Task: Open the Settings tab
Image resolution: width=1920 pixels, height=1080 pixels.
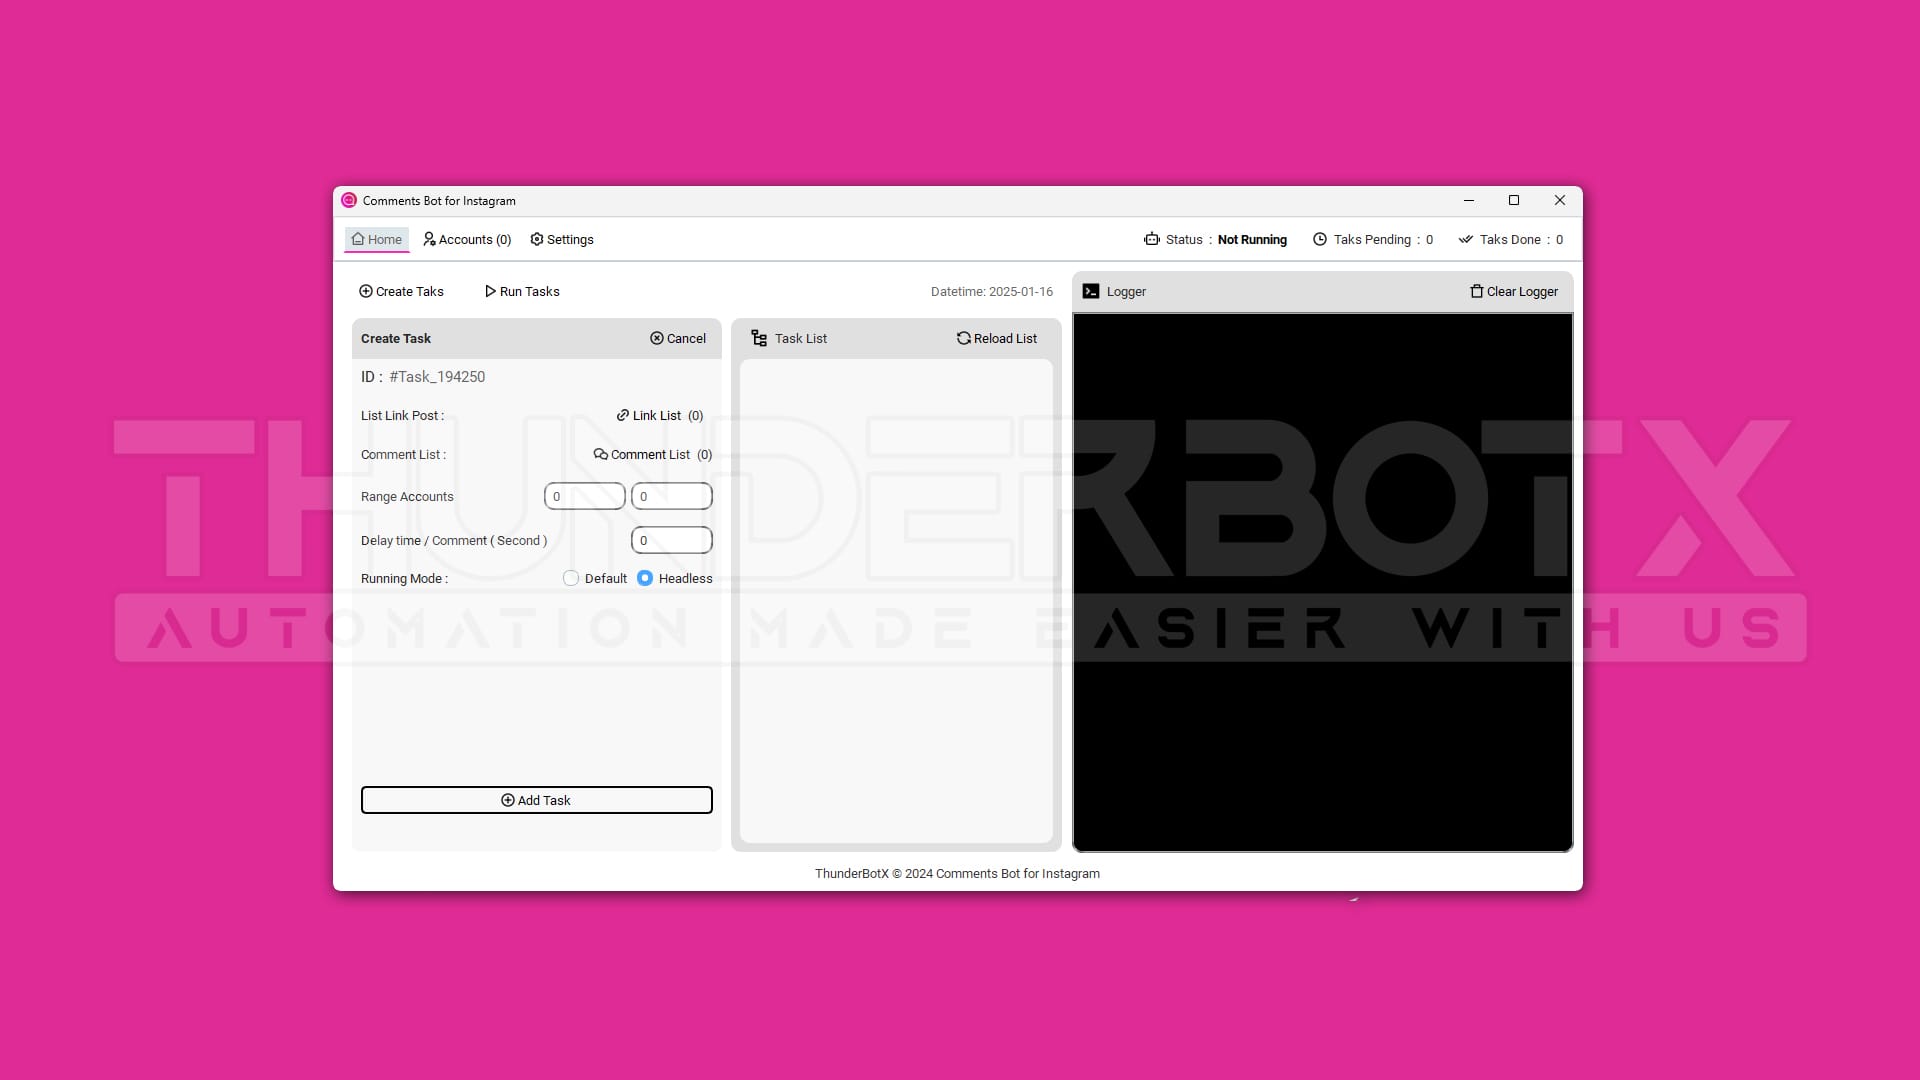Action: (562, 239)
